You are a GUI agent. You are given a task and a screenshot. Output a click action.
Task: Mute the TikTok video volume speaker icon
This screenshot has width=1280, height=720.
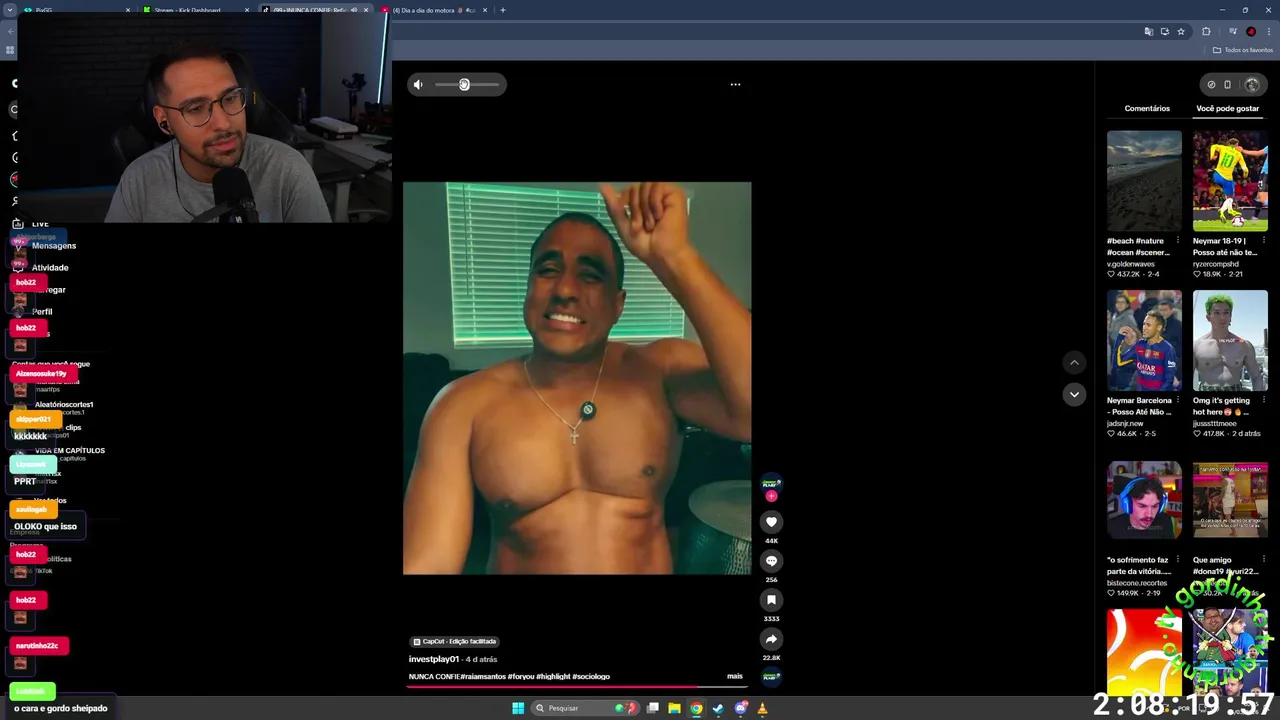(x=418, y=85)
